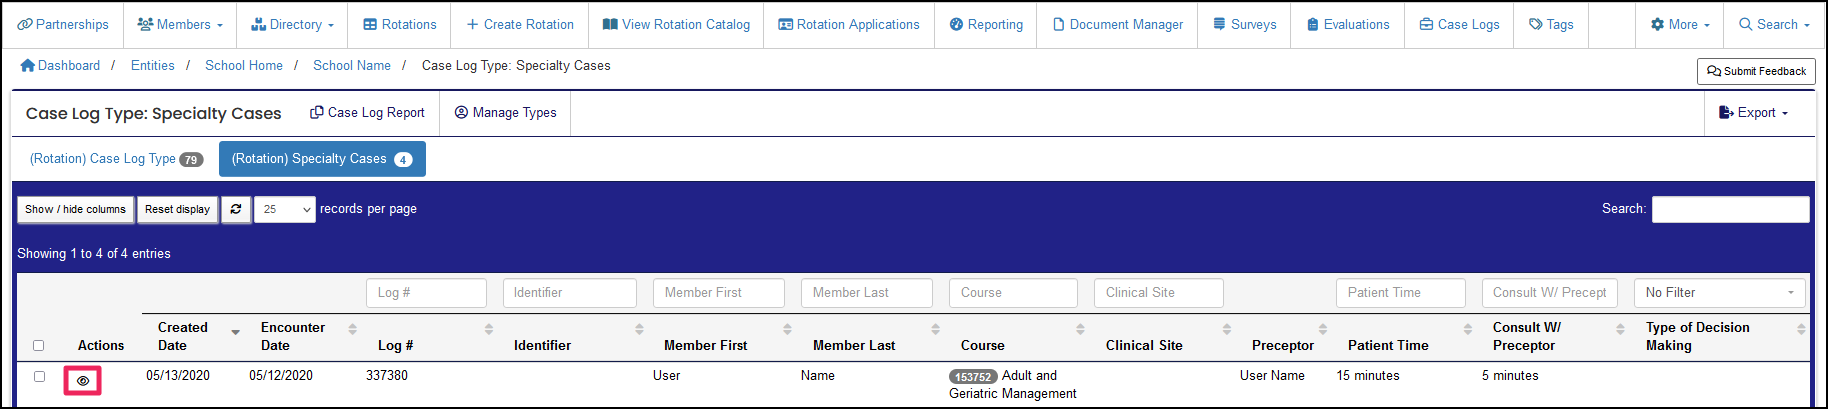Open View Rotation Catalog
The image size is (1828, 409).
coord(676,24)
